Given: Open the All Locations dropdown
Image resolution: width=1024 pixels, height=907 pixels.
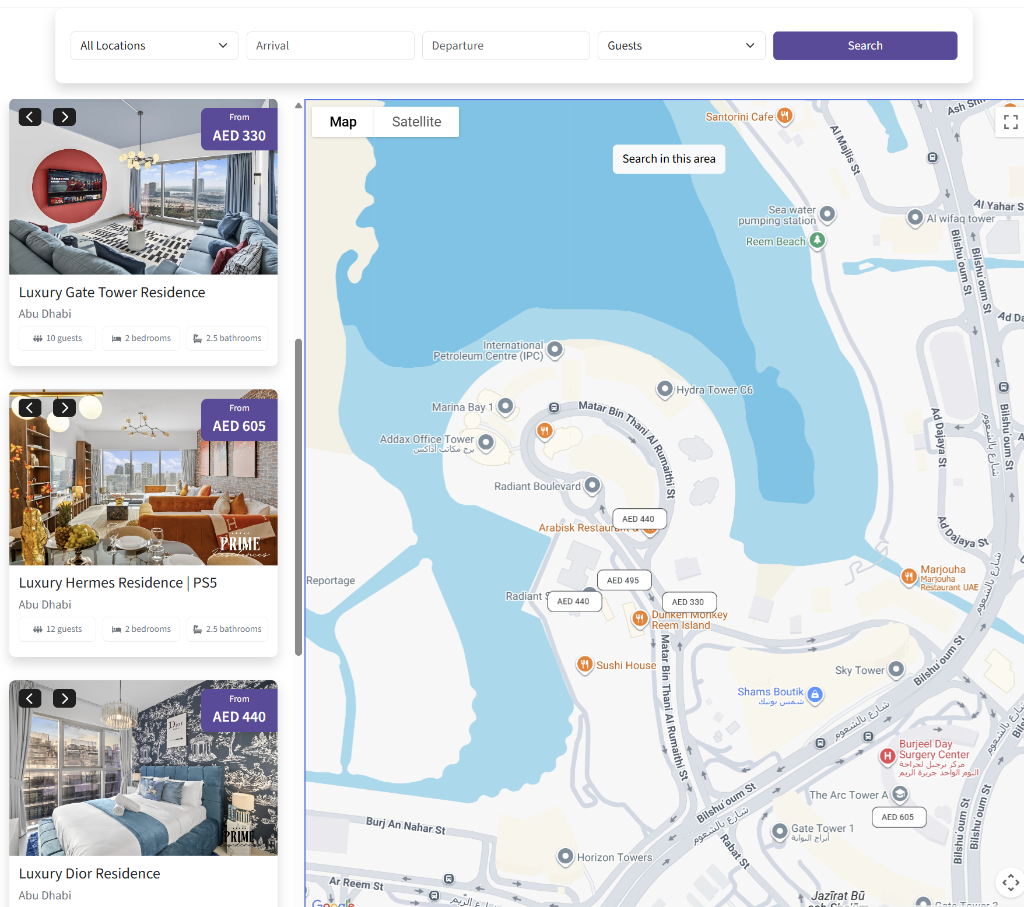Looking at the screenshot, I should tap(154, 46).
